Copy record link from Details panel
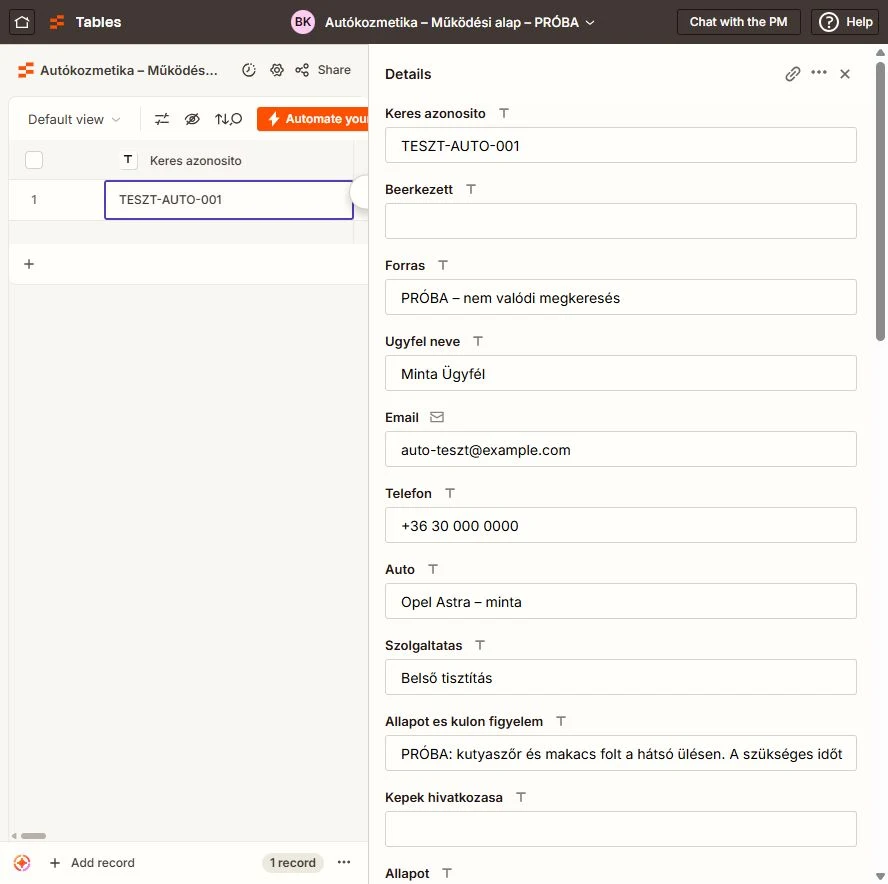 [792, 74]
